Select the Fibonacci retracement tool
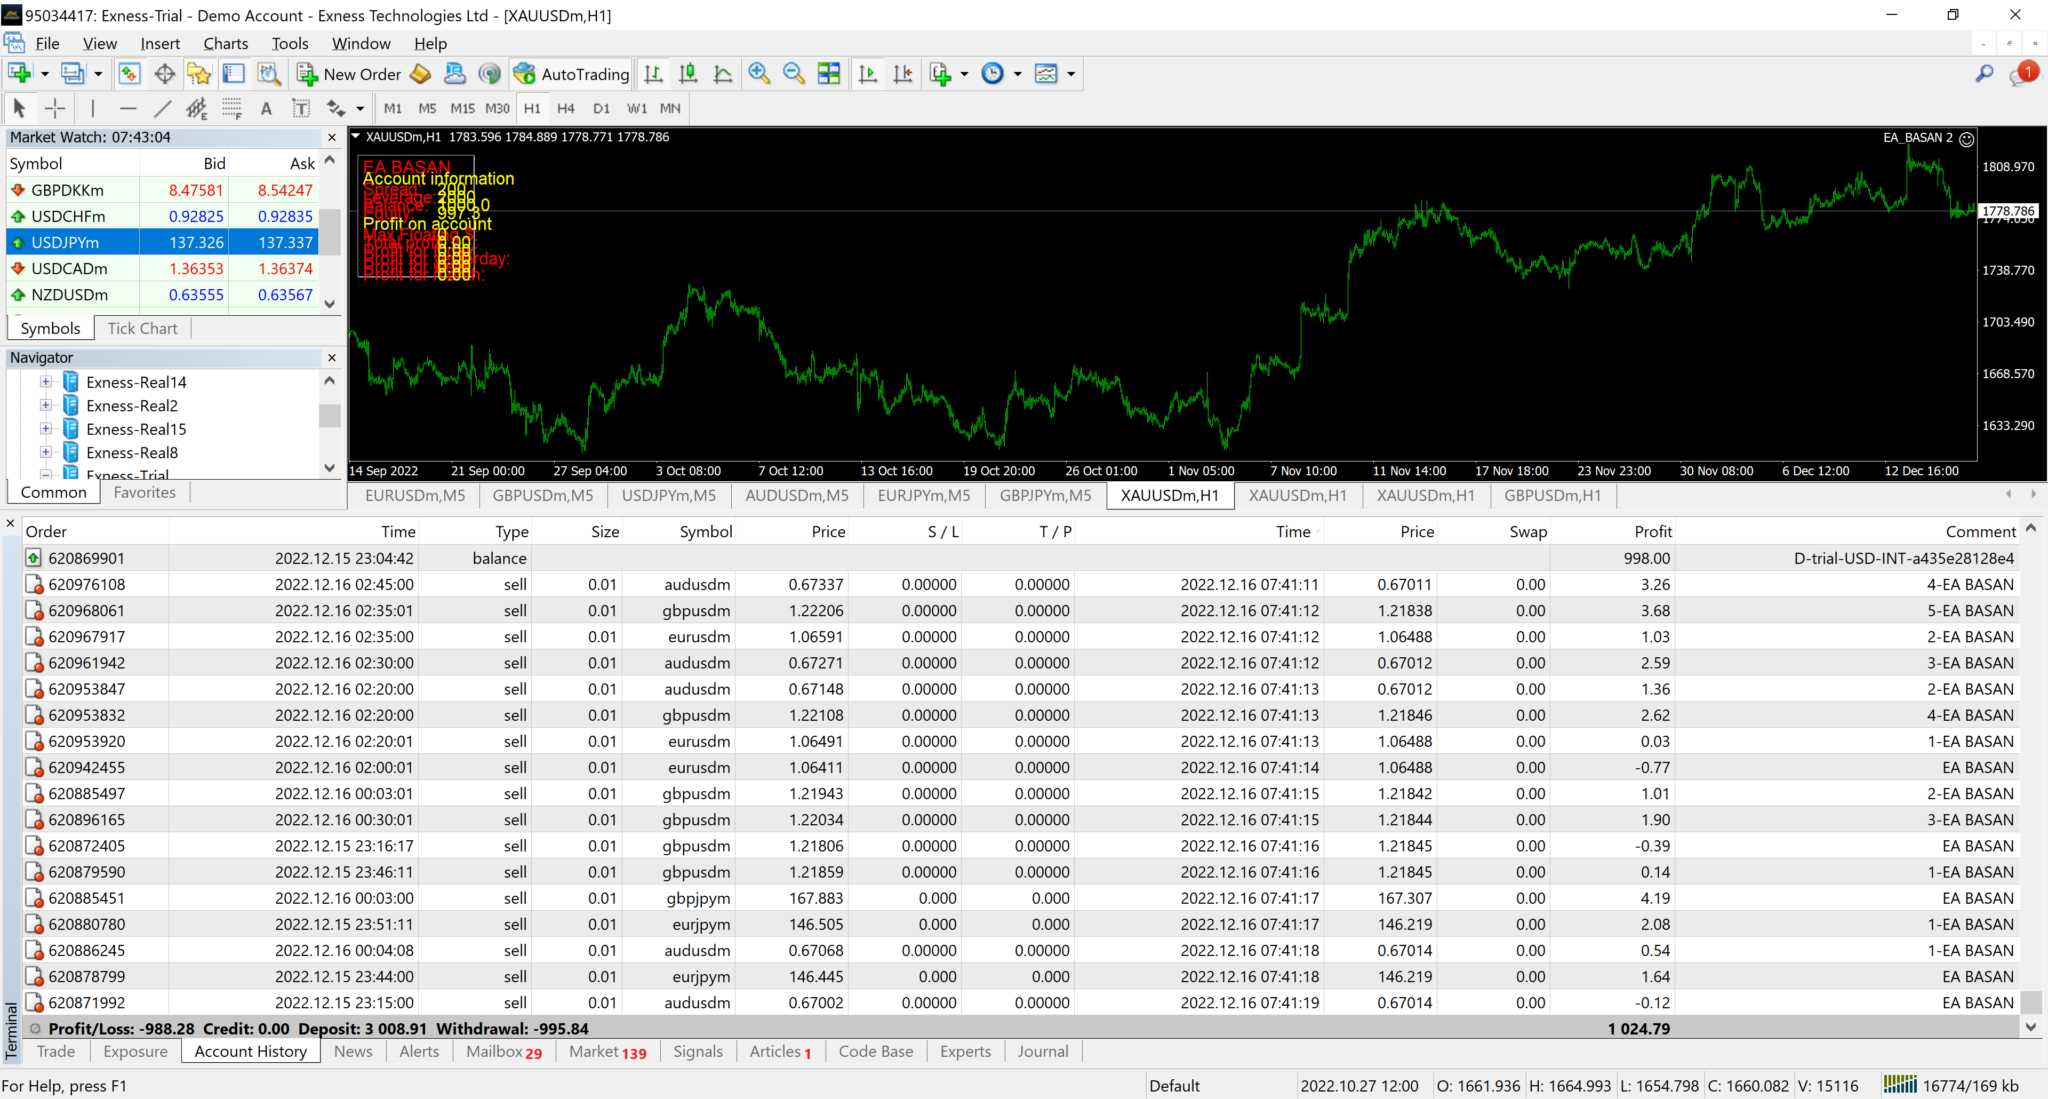This screenshot has height=1099, width=2048. (x=232, y=108)
